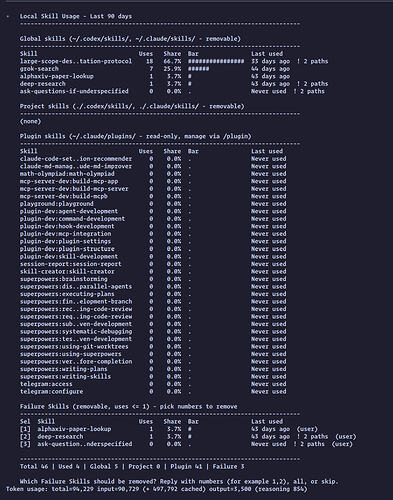This screenshot has height=500, width=393.
Task: Click plugin-dev:mcp-integration row
Action: tap(153, 234)
